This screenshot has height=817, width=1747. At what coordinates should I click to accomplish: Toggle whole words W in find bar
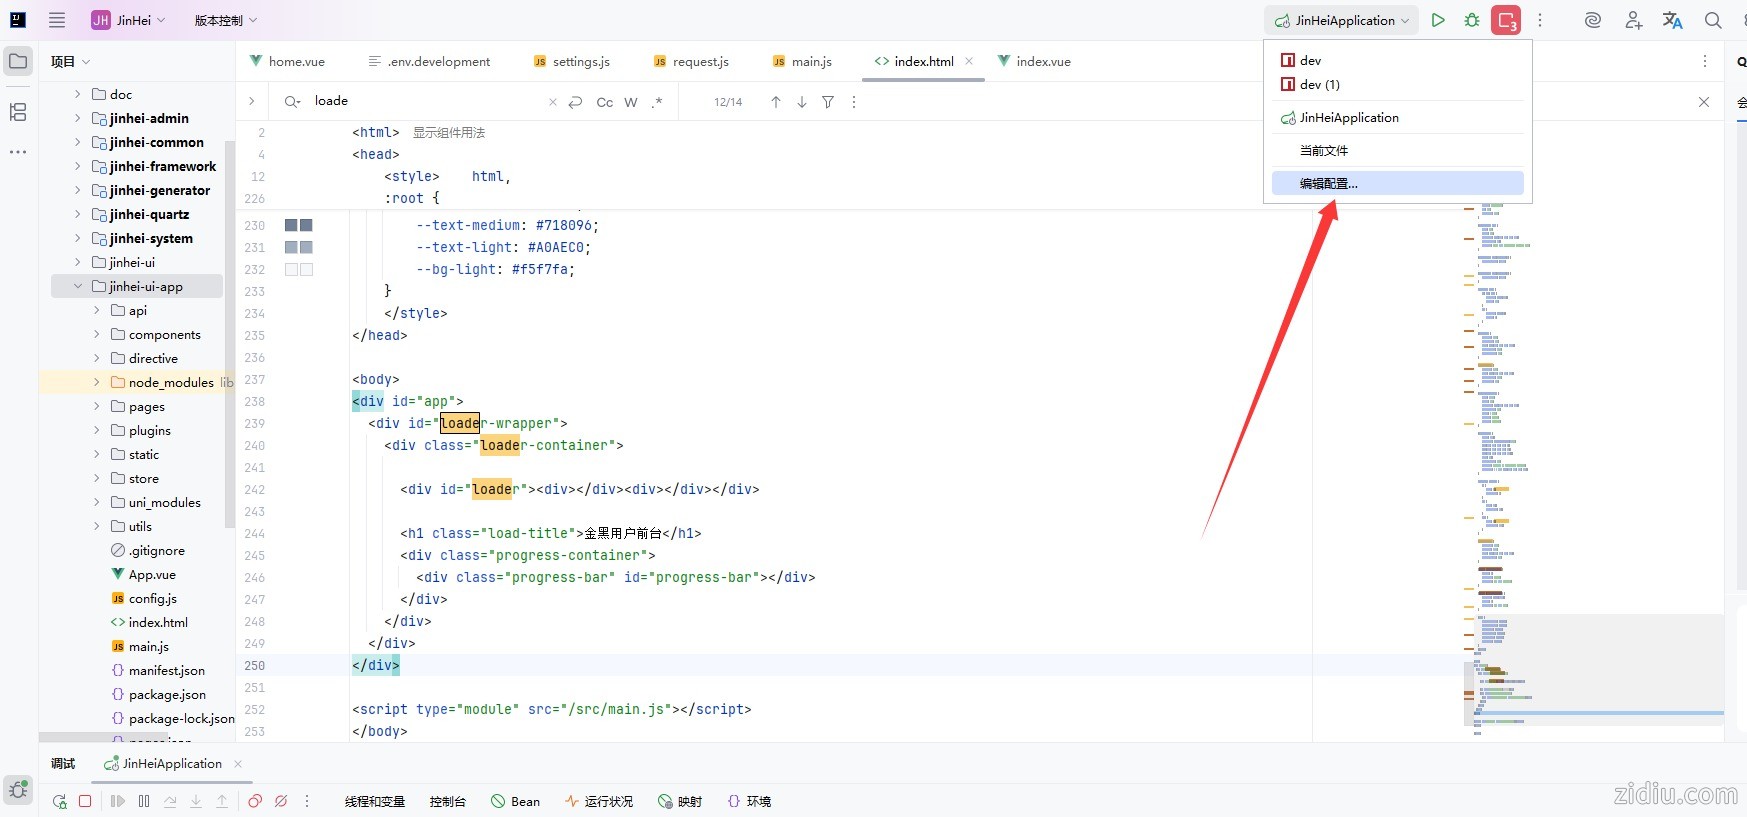(x=631, y=102)
